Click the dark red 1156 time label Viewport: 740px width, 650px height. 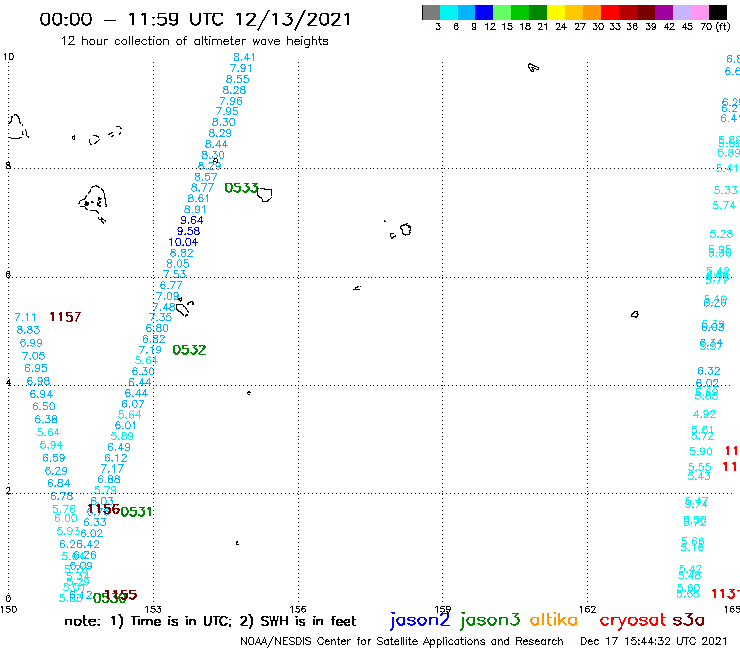coord(104,509)
